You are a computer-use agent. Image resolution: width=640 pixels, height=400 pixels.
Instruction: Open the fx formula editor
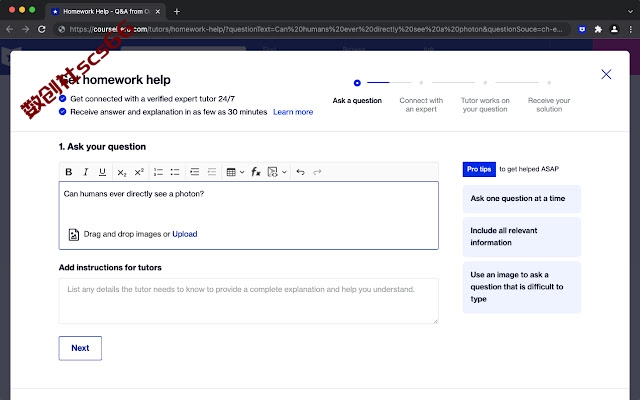(256, 172)
